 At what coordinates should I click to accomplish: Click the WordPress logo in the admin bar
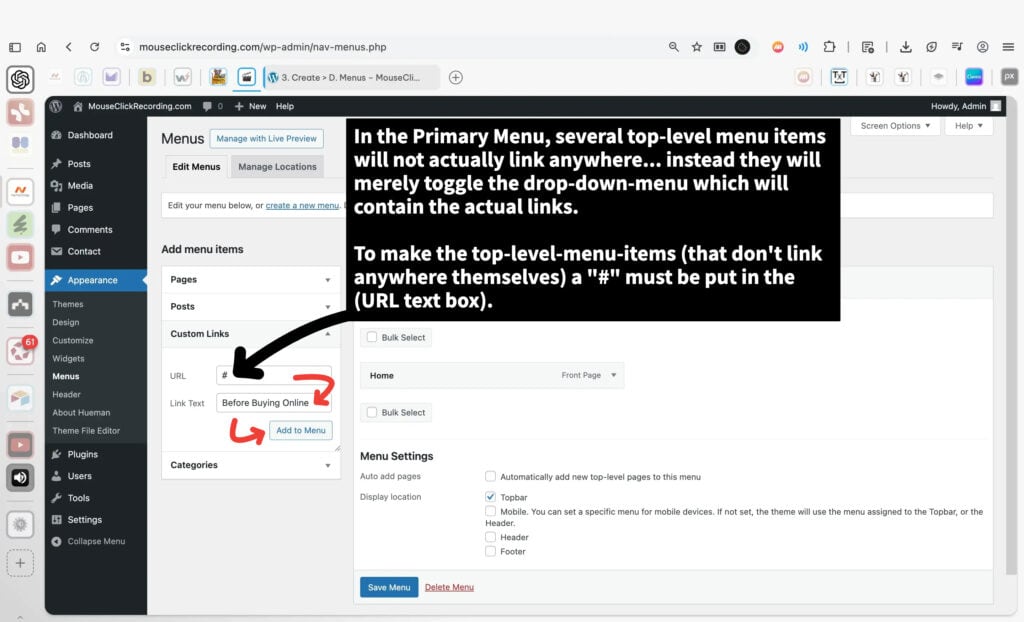pos(56,106)
